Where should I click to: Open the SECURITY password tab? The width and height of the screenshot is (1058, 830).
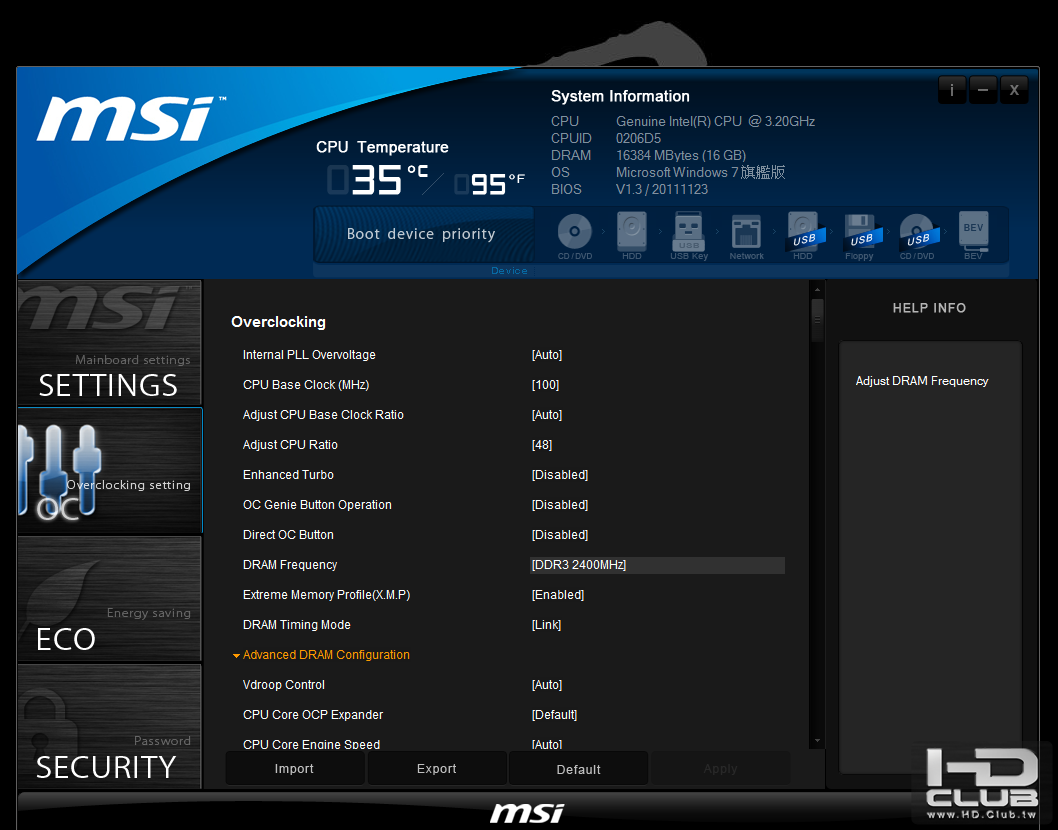[x=109, y=726]
